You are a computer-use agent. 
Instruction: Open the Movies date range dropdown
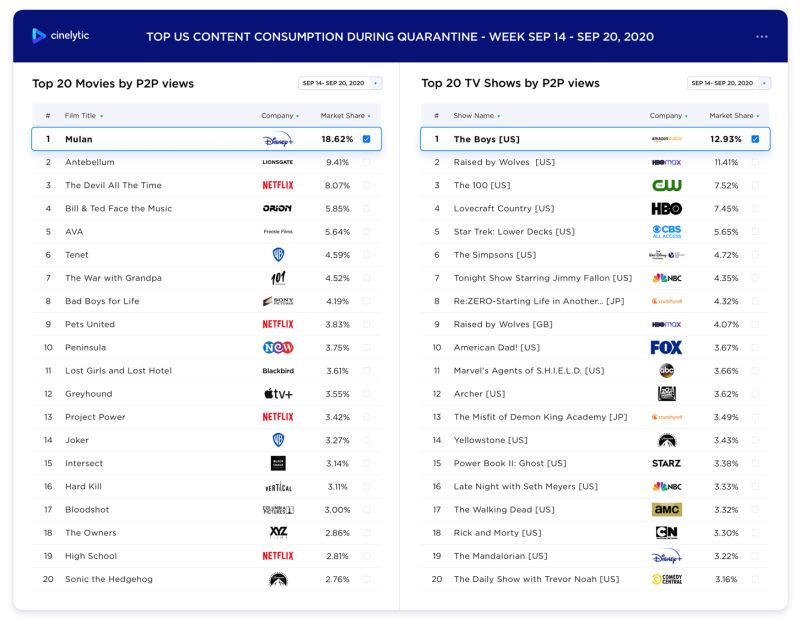point(340,83)
